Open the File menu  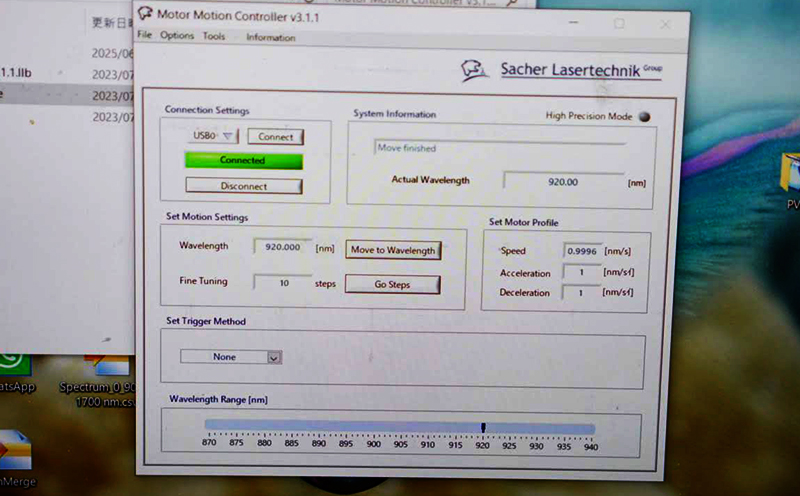pos(145,36)
